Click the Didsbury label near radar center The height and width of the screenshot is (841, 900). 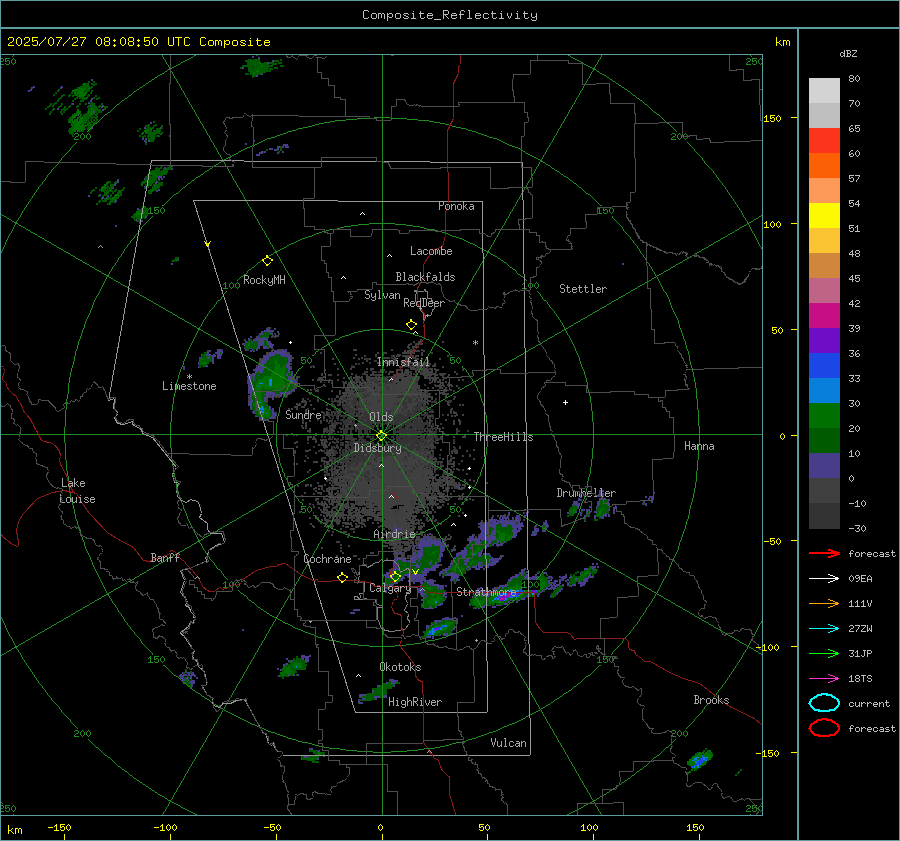(x=377, y=448)
